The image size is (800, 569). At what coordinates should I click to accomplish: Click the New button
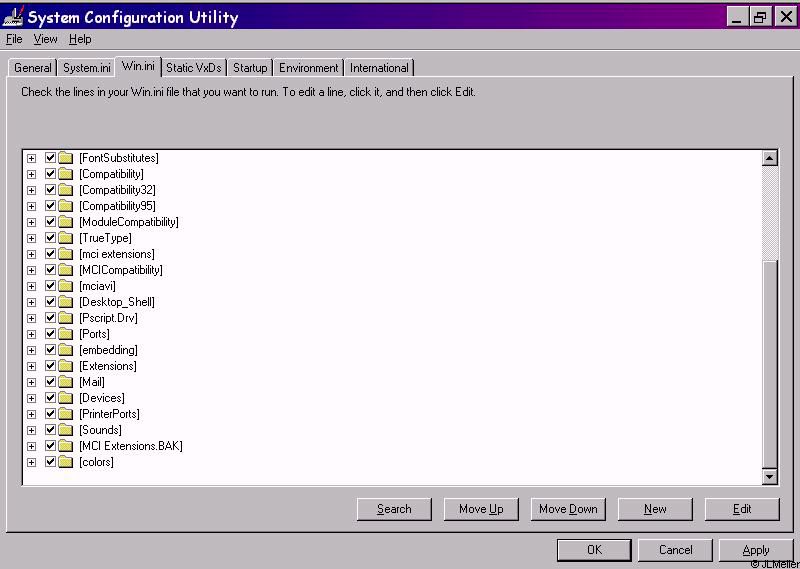click(x=655, y=509)
